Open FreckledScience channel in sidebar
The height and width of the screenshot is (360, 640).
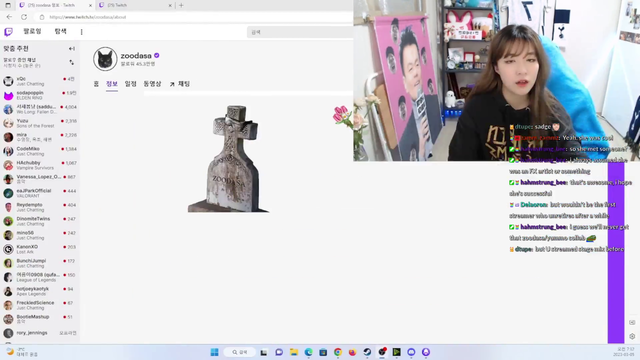tap(40, 305)
